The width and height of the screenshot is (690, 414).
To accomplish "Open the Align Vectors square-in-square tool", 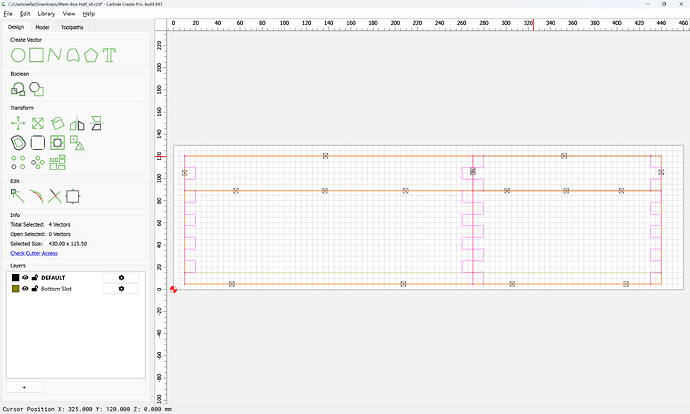I will 58,143.
